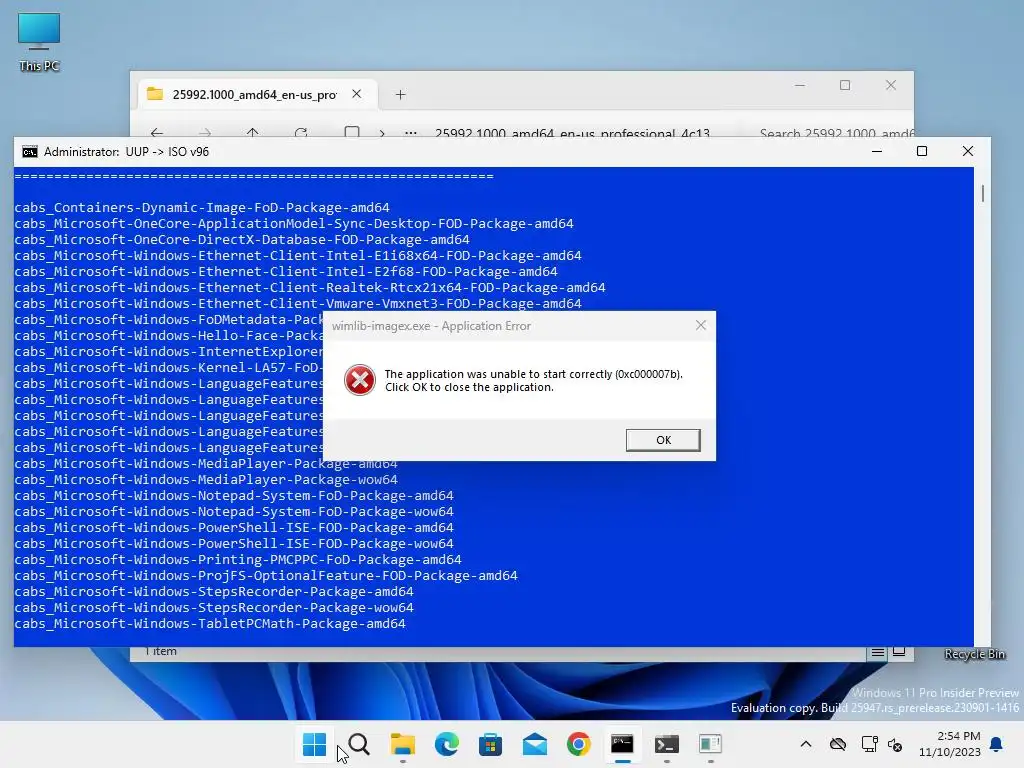The height and width of the screenshot is (768, 1024).
Task: Refresh the File Explorer folder
Action: pyautogui.click(x=301, y=132)
